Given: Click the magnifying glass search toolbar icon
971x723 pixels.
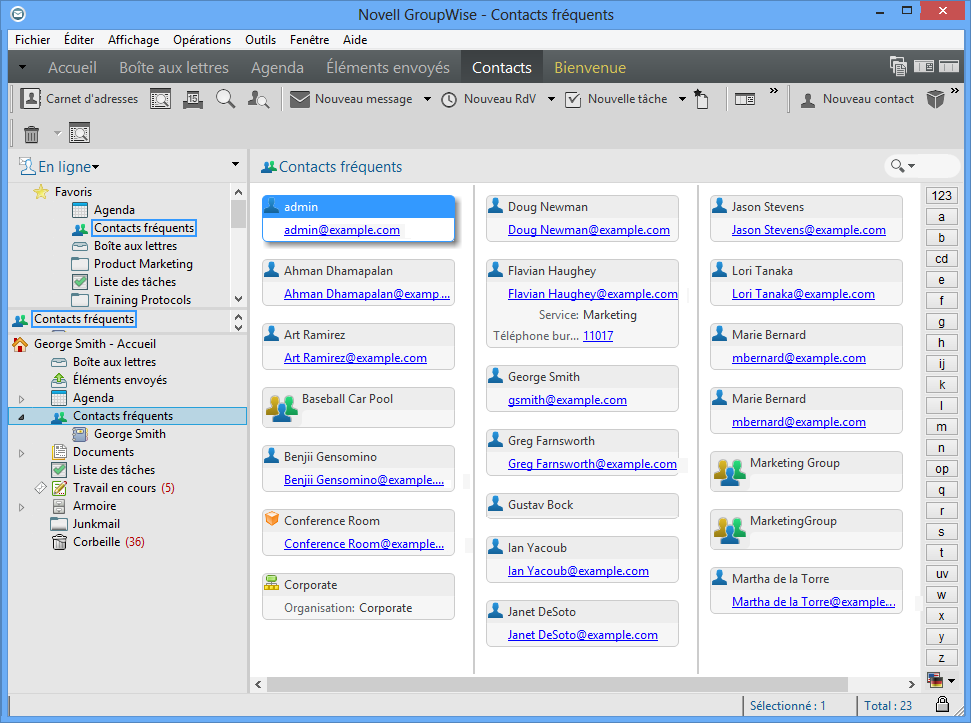Looking at the screenshot, I should point(225,99).
